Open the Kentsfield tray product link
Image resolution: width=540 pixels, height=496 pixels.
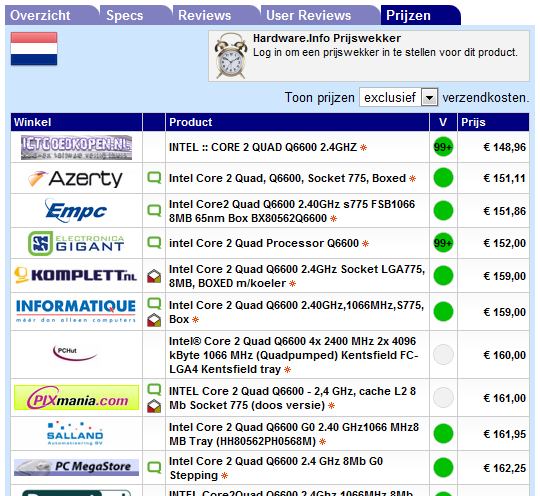pyautogui.click(x=293, y=355)
